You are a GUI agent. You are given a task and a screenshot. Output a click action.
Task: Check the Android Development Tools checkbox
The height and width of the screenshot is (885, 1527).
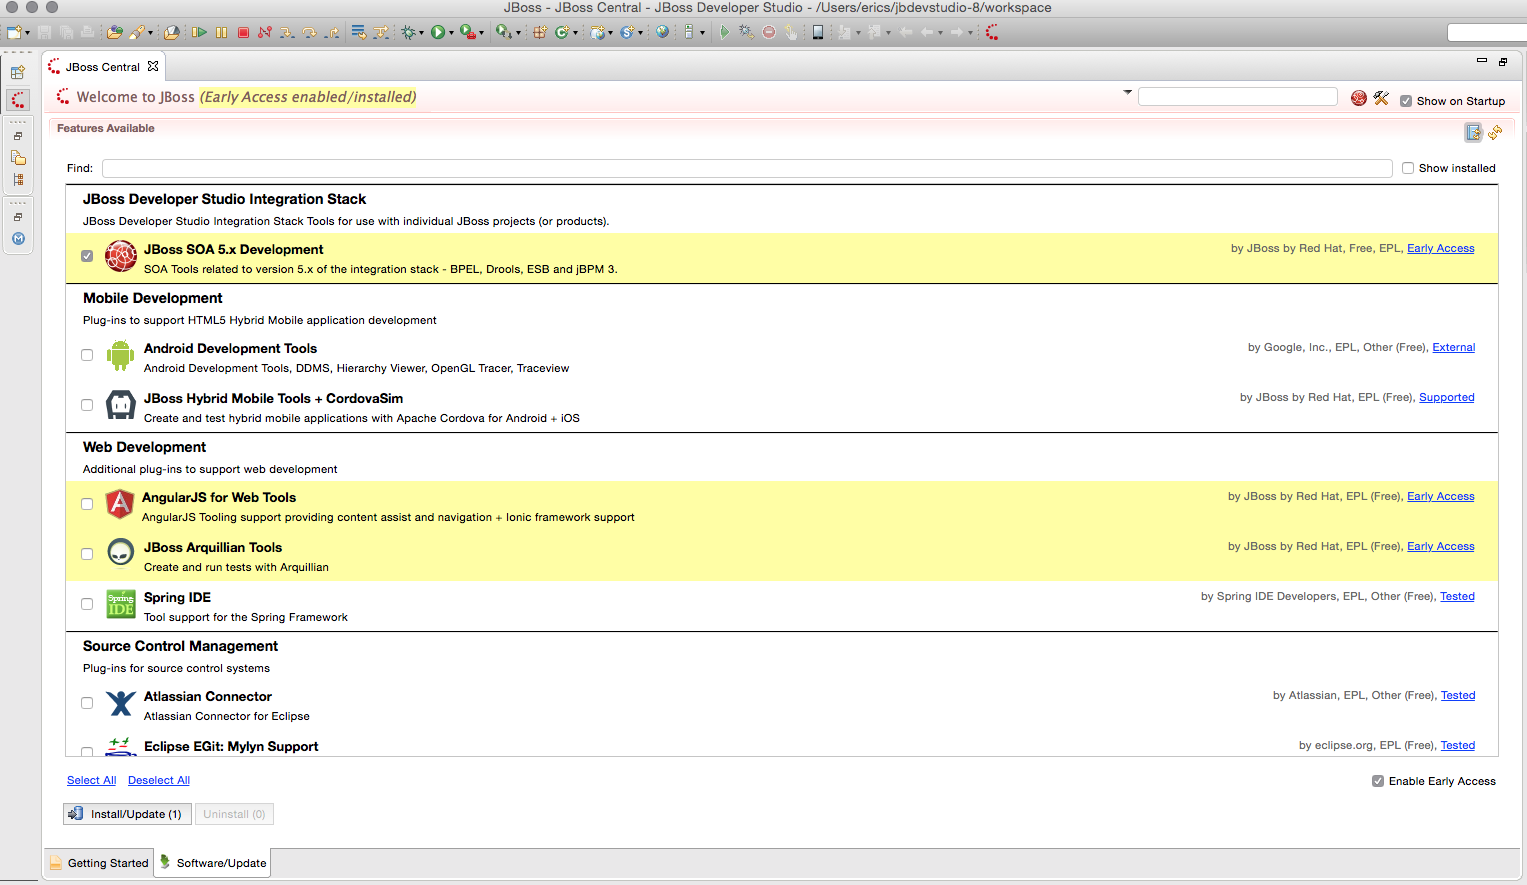coord(87,355)
